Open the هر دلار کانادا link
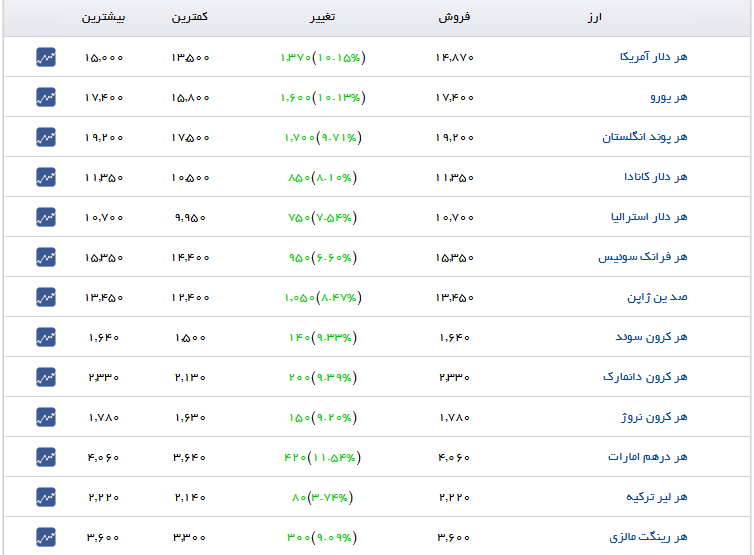This screenshot has width=754, height=555. pyautogui.click(x=656, y=177)
